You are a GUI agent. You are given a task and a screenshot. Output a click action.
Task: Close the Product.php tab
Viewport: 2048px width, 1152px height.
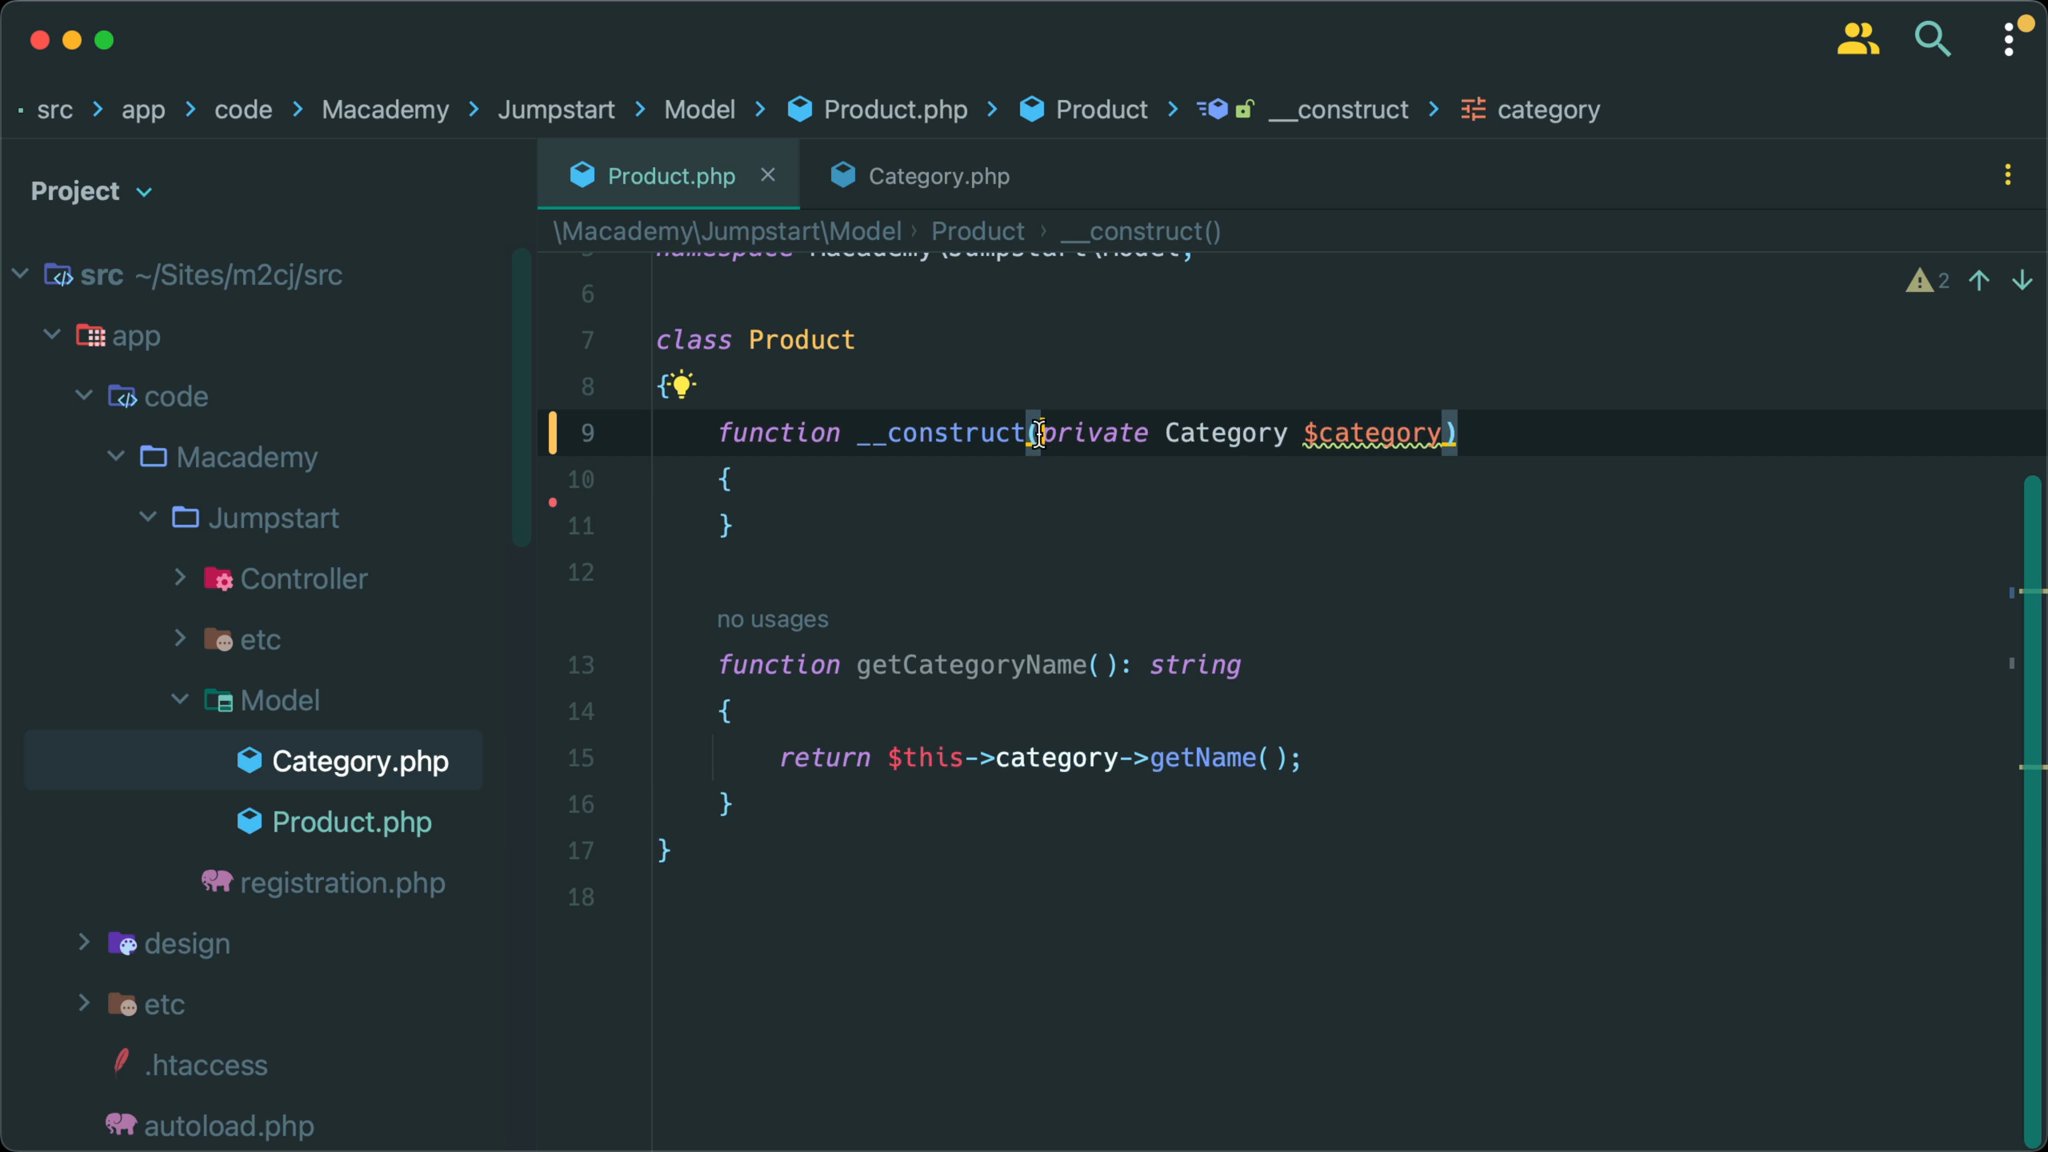767,174
